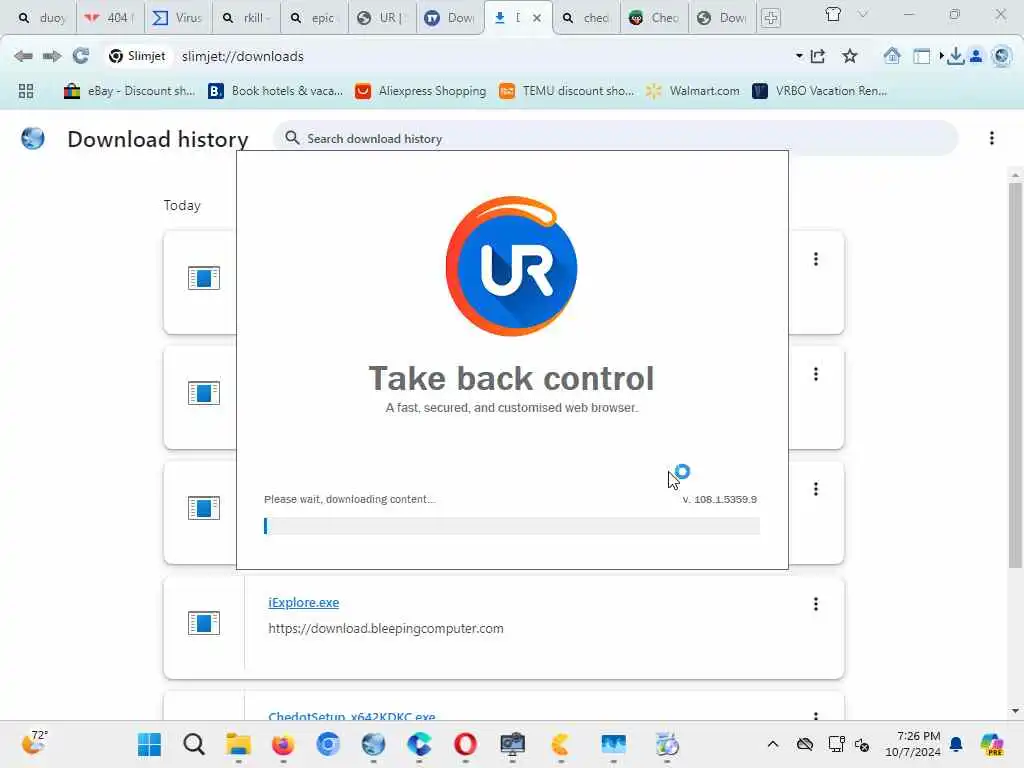This screenshot has width=1024, height=768.
Task: Open the clock showing 7:26 PM
Action: pyautogui.click(x=912, y=744)
